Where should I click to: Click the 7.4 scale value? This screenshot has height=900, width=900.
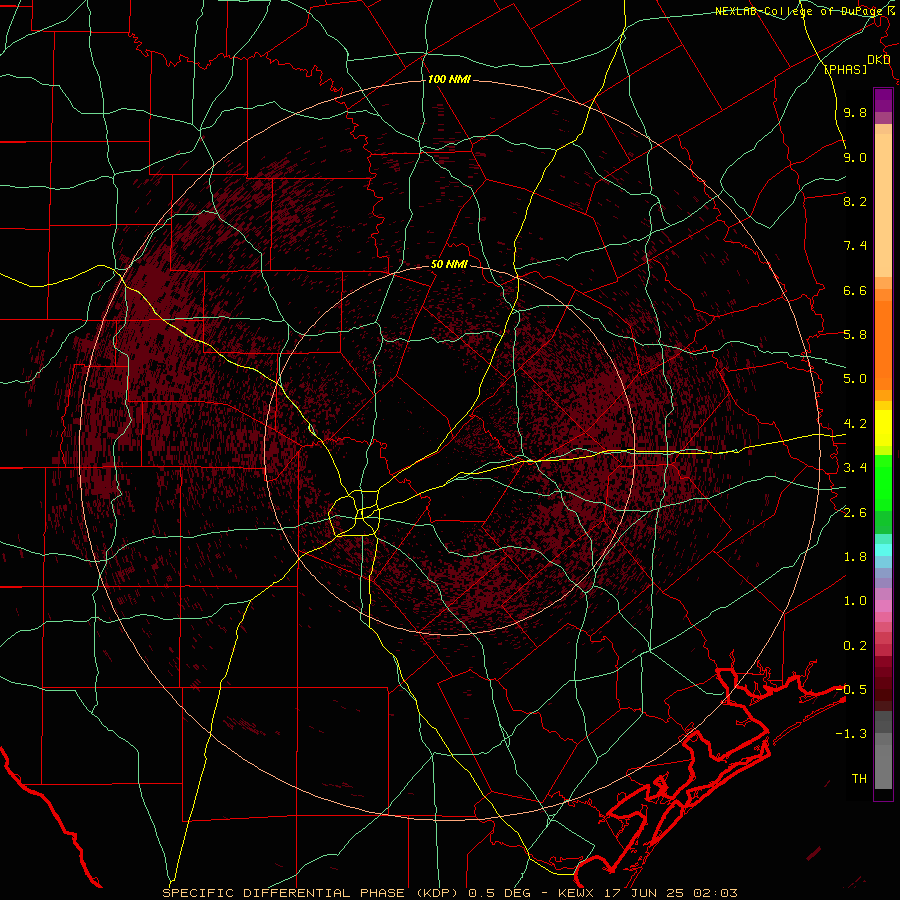[855, 246]
